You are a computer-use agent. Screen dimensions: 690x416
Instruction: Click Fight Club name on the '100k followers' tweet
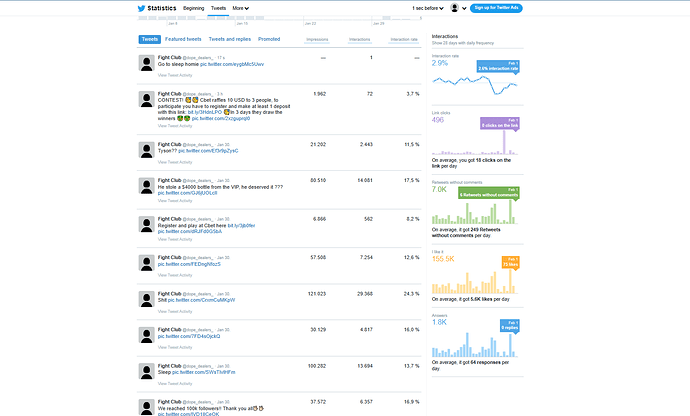pyautogui.click(x=169, y=402)
